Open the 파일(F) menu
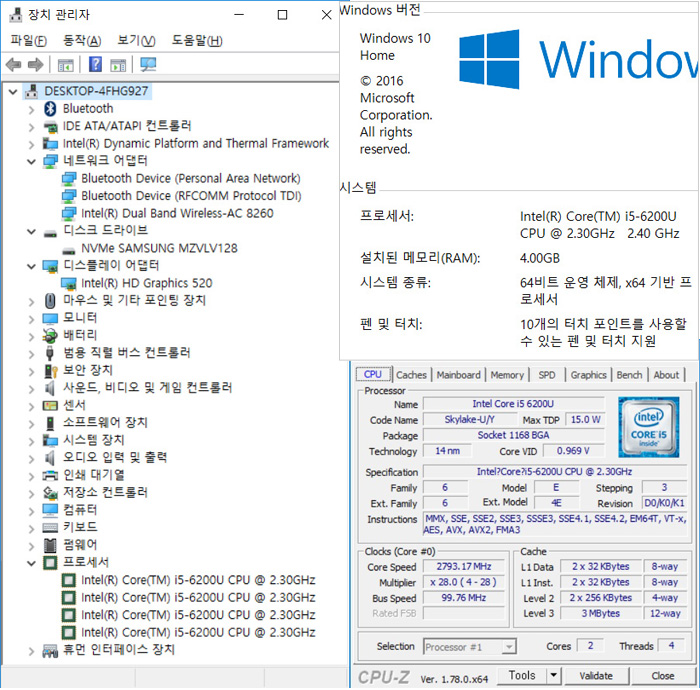Viewport: 700px width, 690px height. (29, 41)
